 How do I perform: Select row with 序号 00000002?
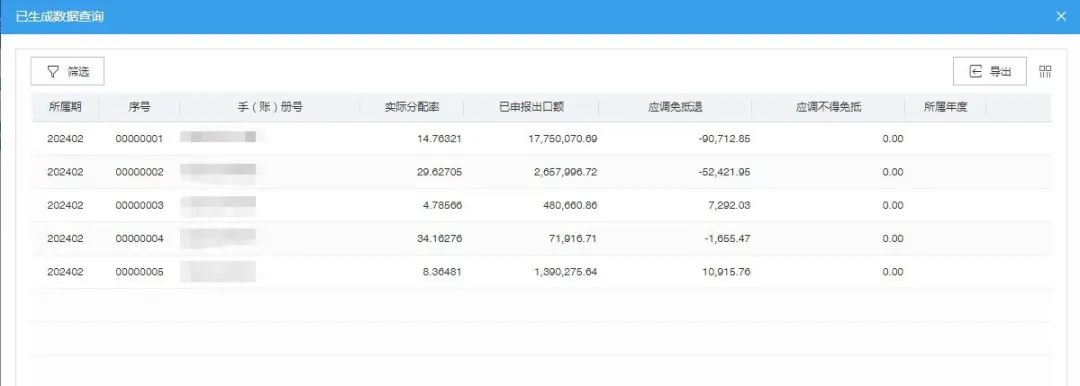541,172
